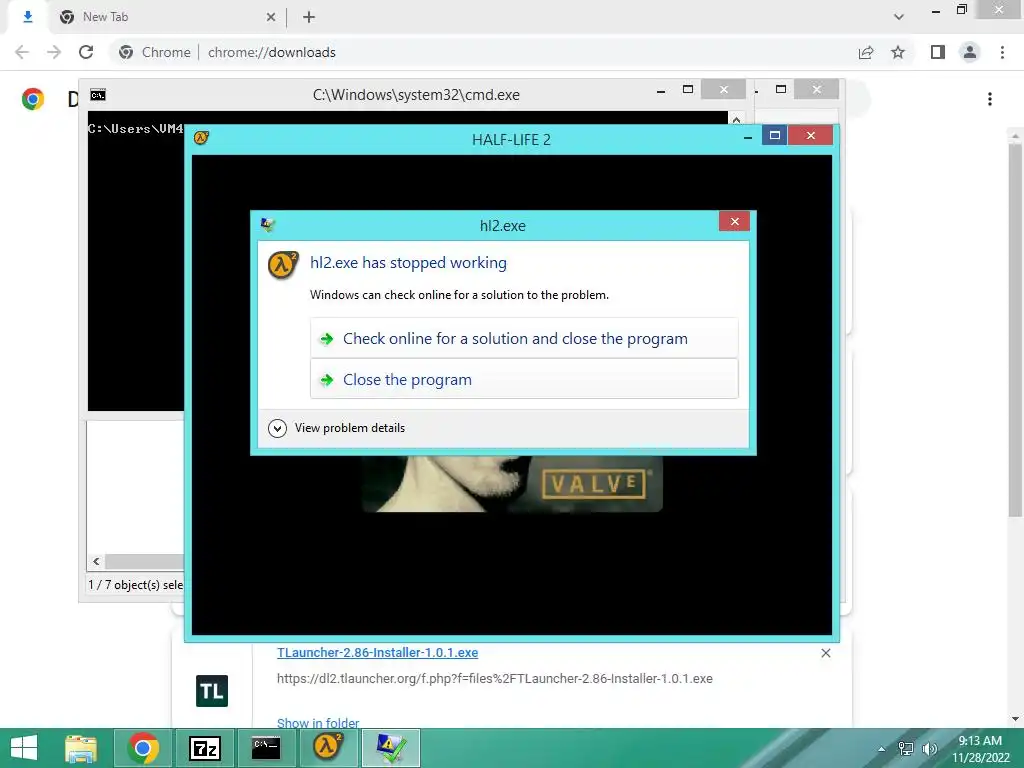Open volume tray icon

click(x=929, y=748)
